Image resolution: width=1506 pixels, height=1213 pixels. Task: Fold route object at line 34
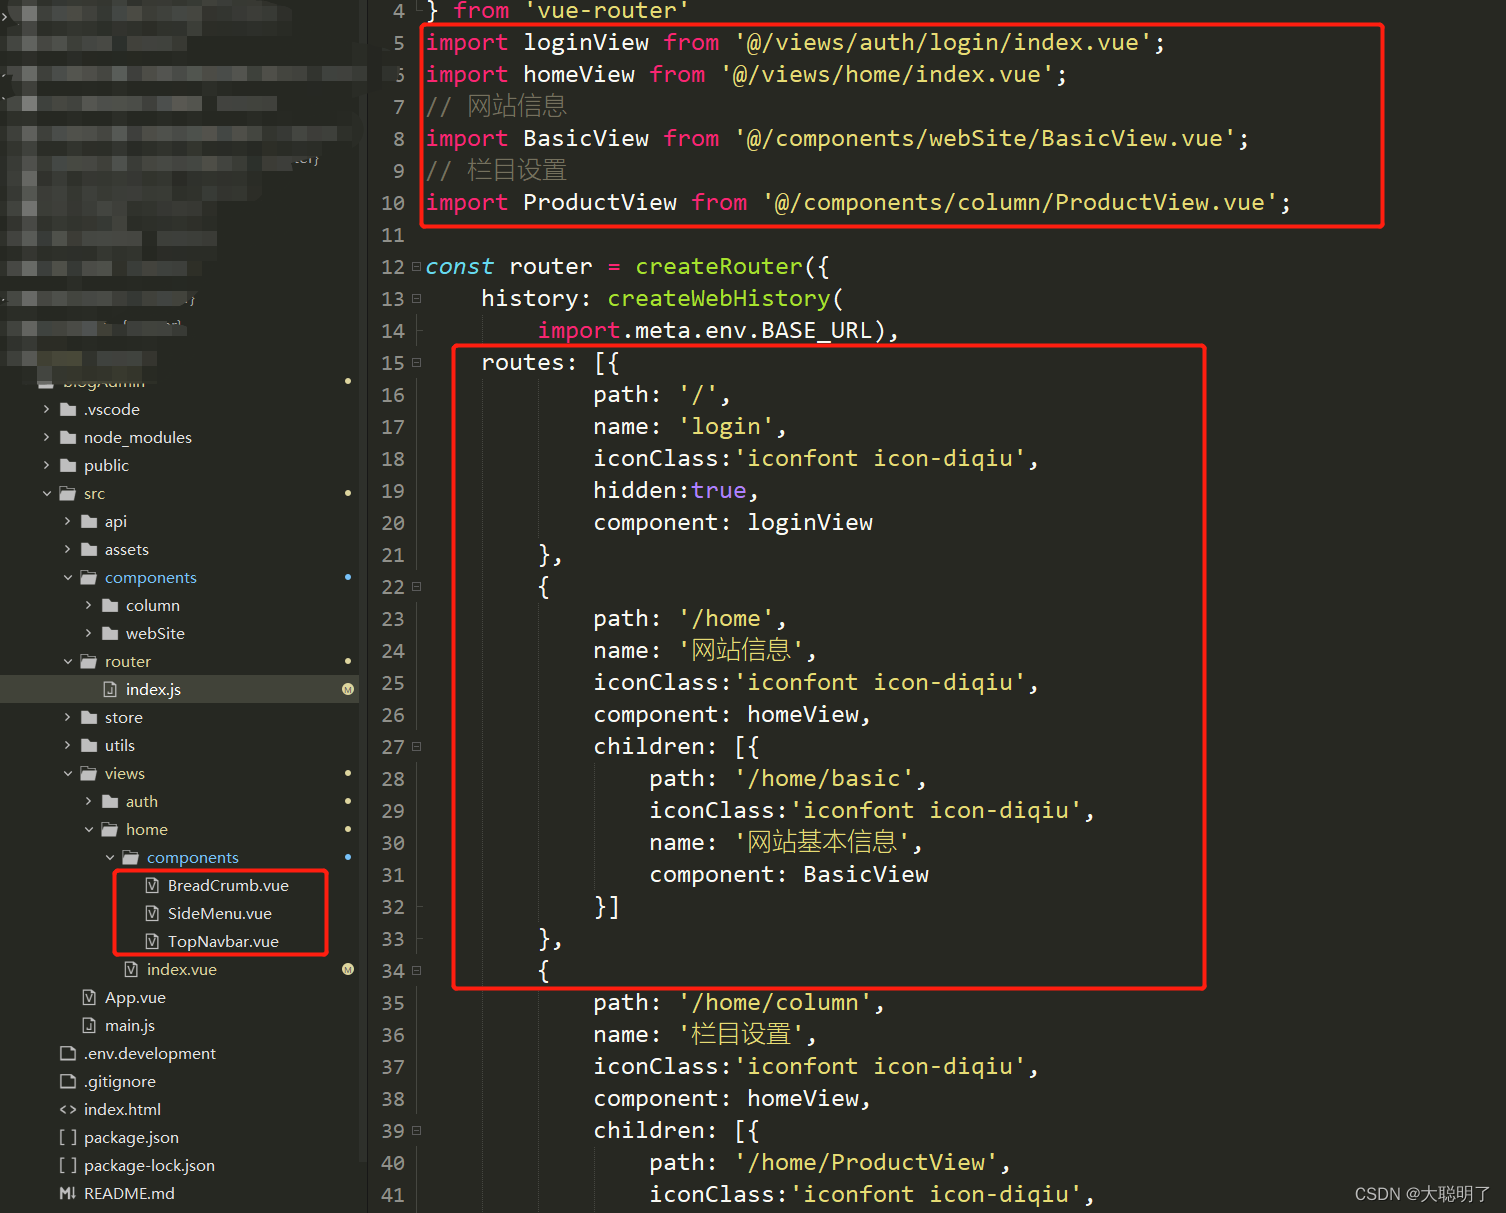416,971
